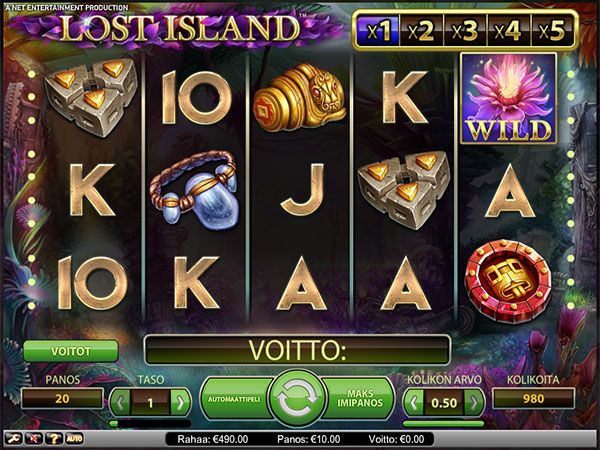Image resolution: width=600 pixels, height=450 pixels.
Task: Click the stone triangle symbol on first reel
Action: 92,97
